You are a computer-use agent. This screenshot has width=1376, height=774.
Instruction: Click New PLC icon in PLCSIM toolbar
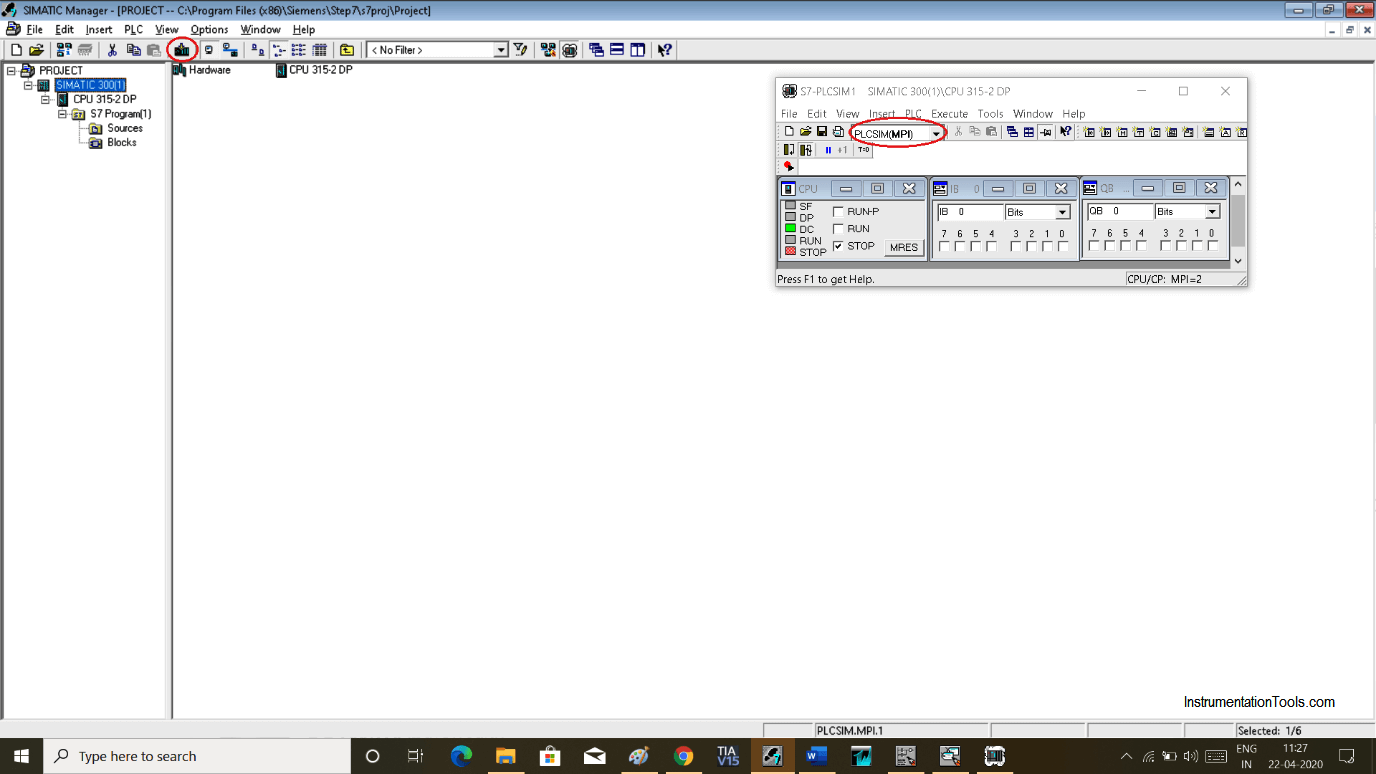point(789,132)
